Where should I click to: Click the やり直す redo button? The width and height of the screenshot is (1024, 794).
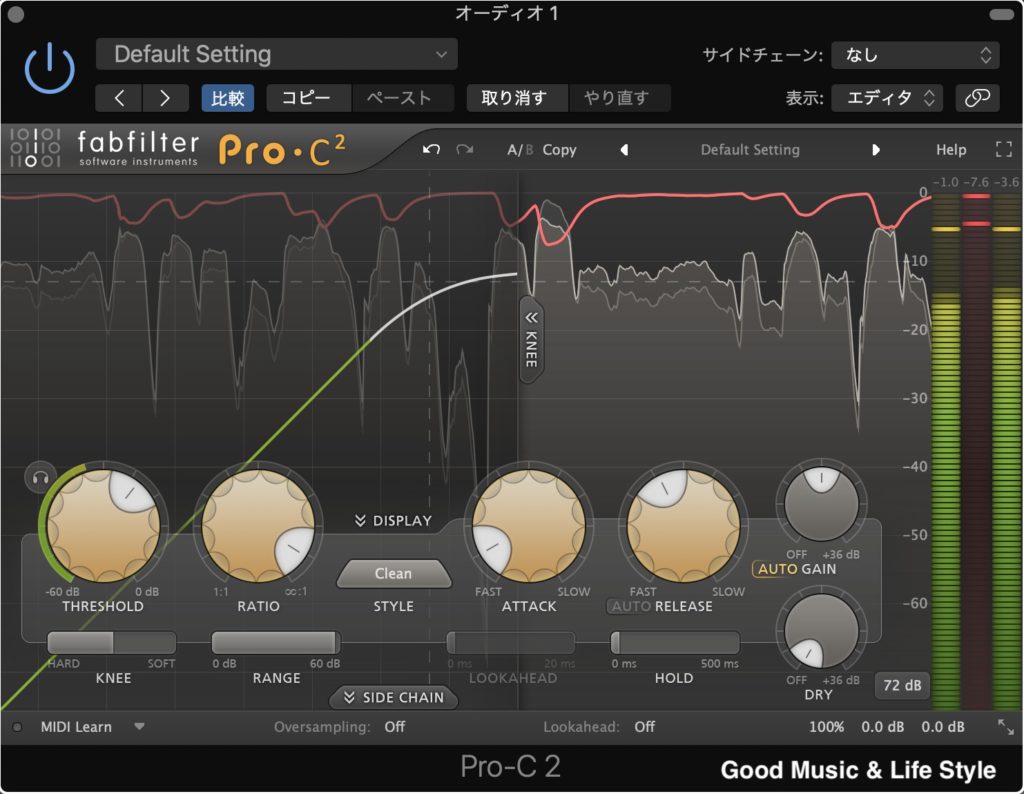tap(619, 98)
